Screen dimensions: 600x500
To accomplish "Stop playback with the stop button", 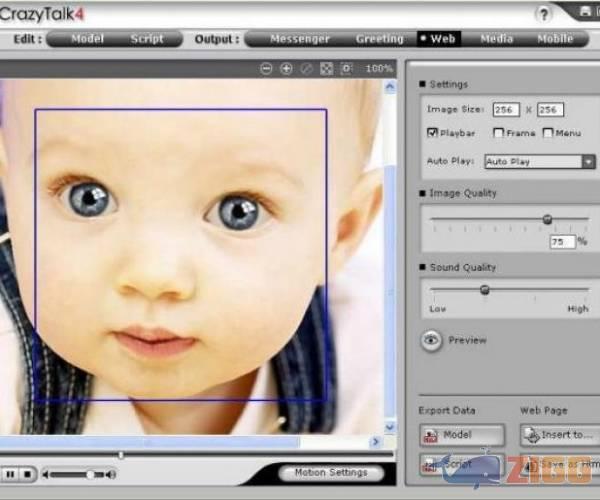I will pyautogui.click(x=28, y=474).
